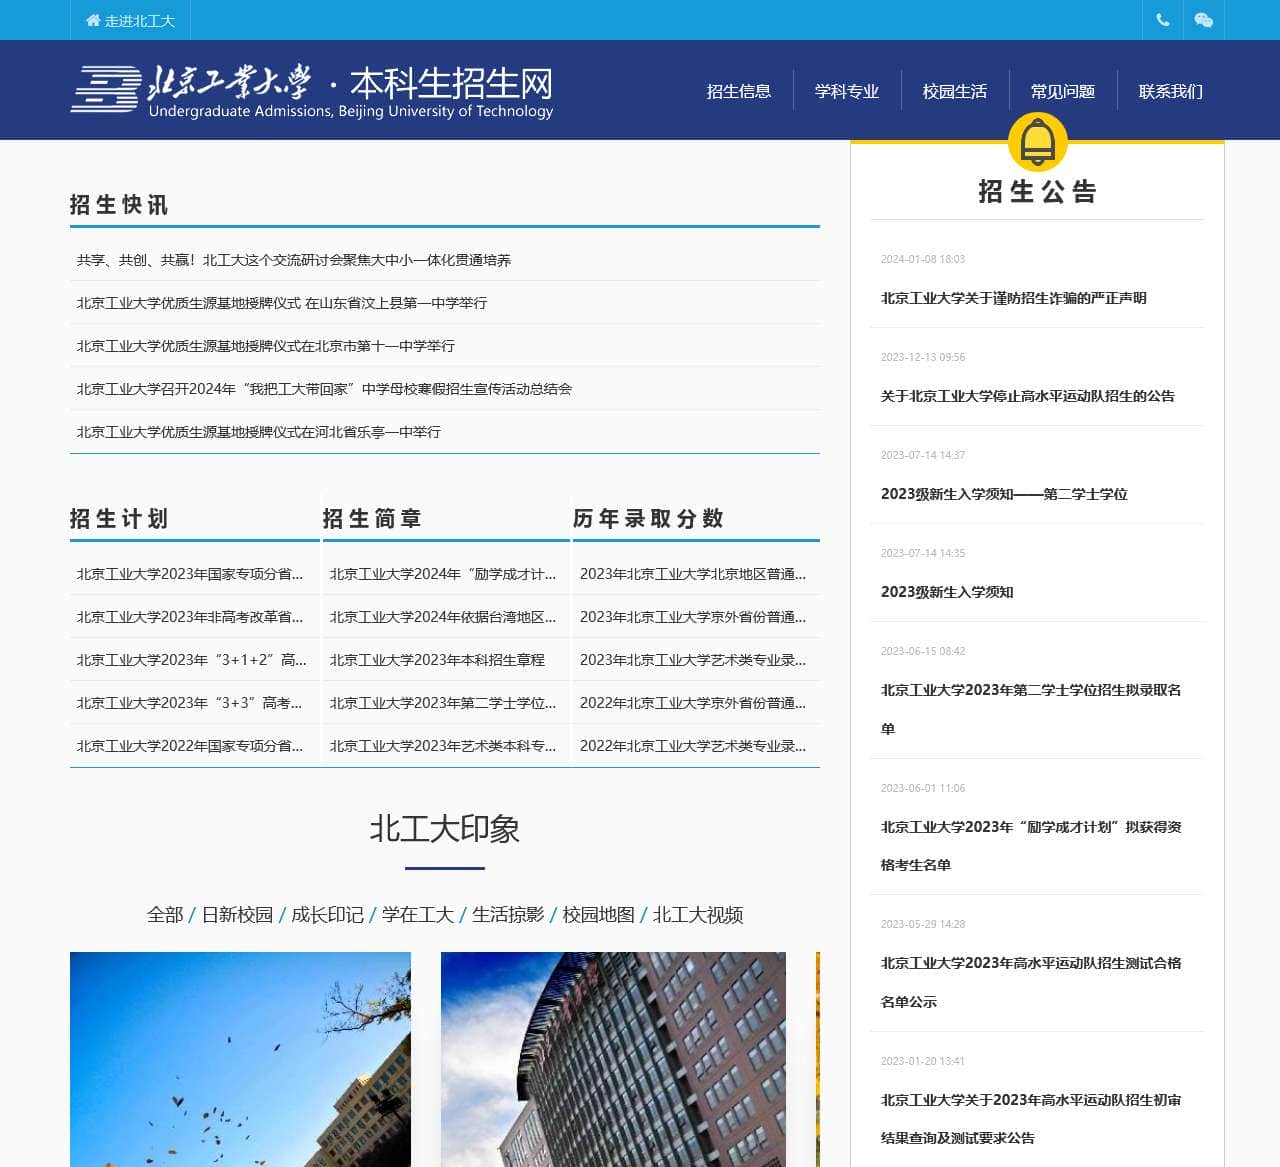Select the 成长印记 gallery filter

(x=327, y=915)
